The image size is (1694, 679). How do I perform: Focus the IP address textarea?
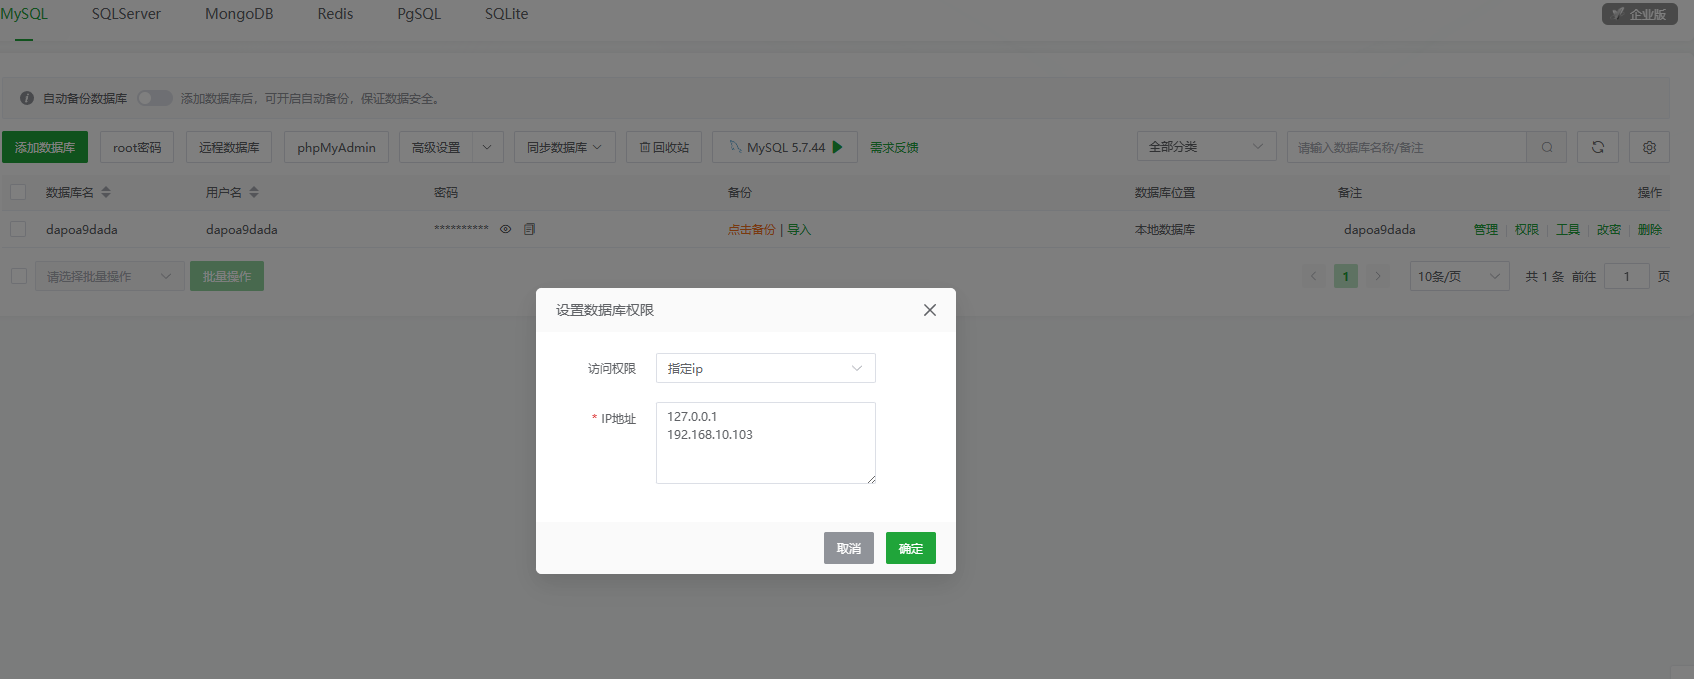tap(766, 443)
